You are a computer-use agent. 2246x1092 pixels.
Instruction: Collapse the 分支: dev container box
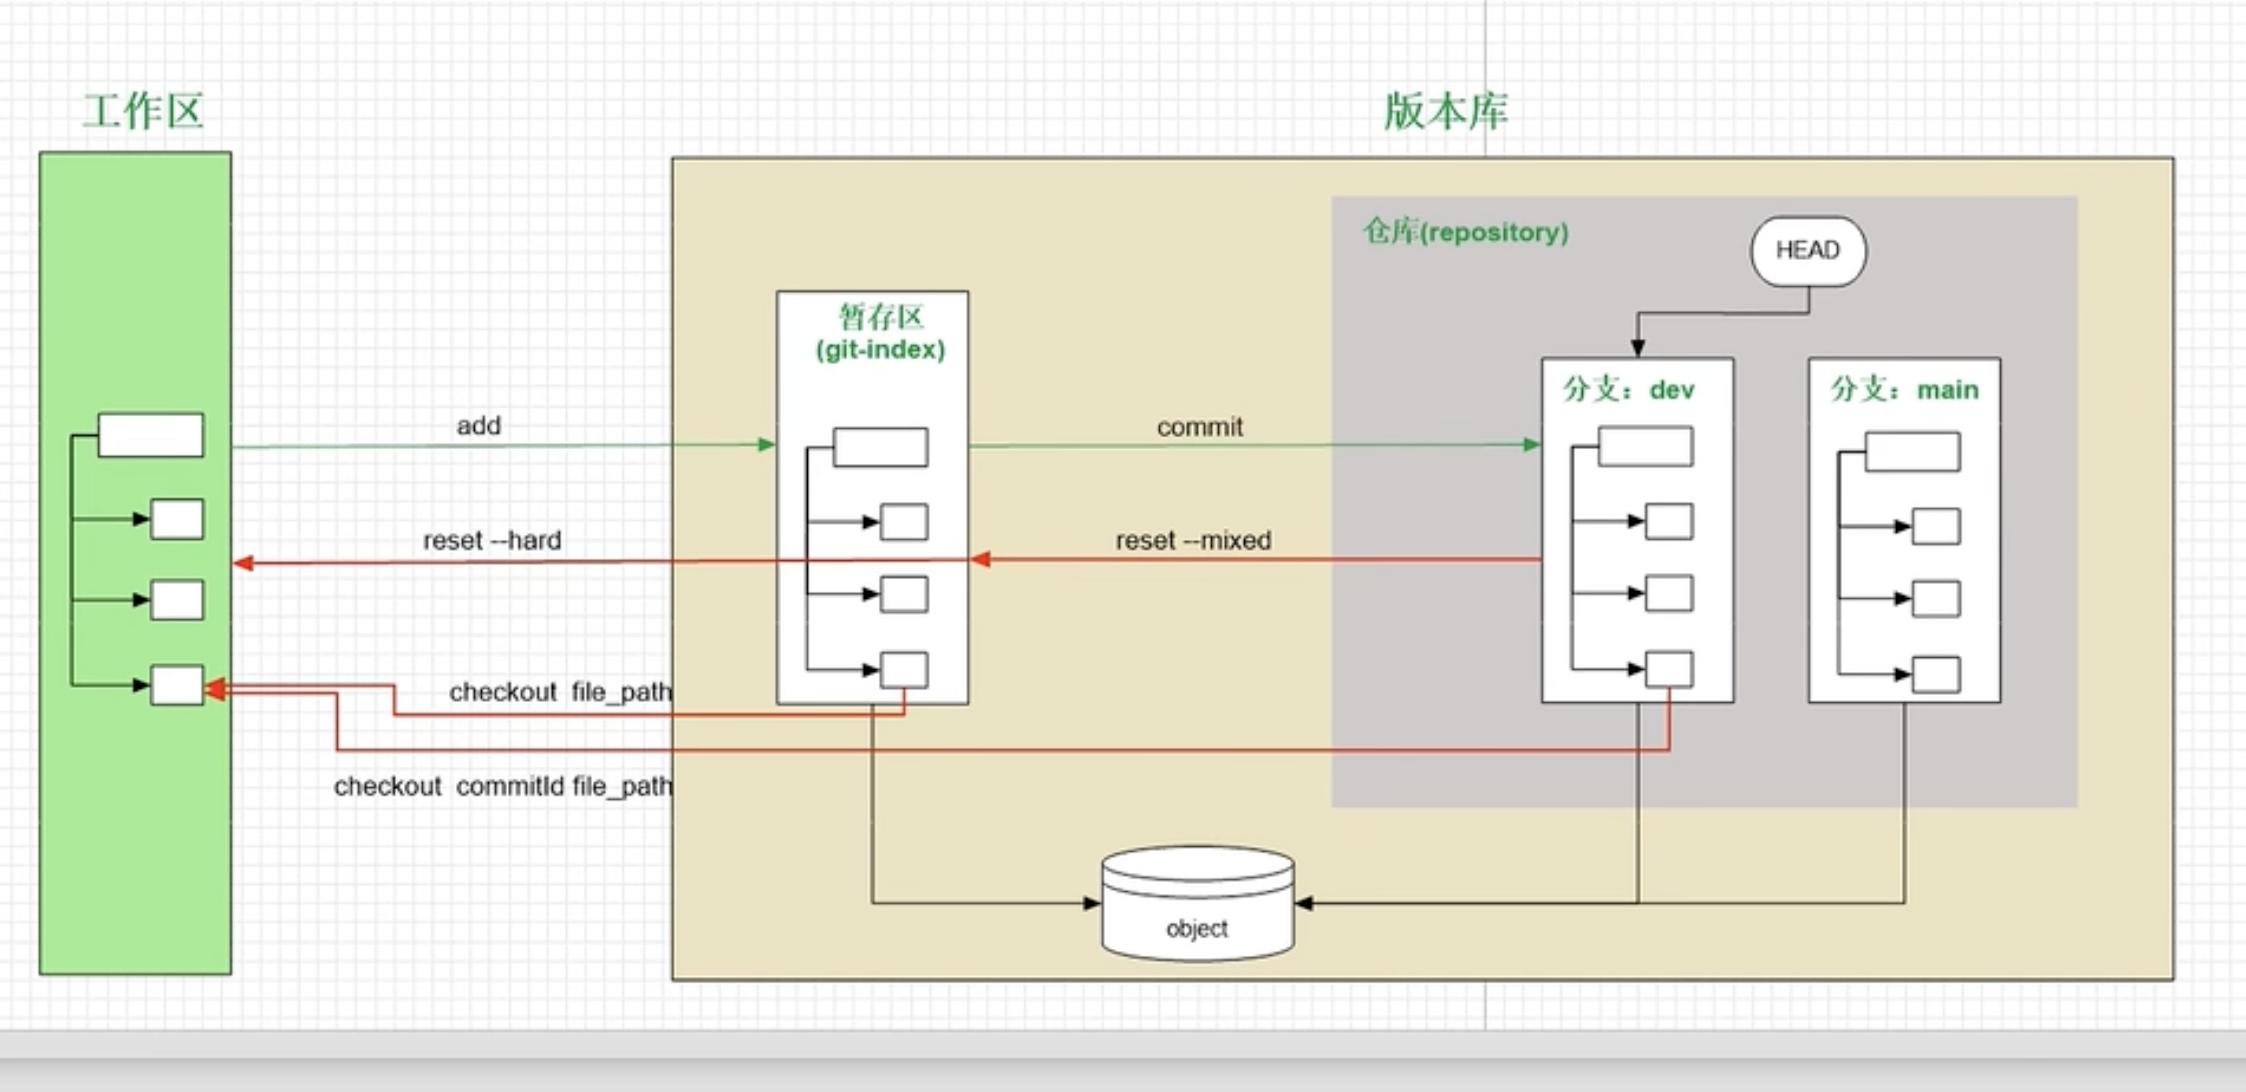point(1637,390)
